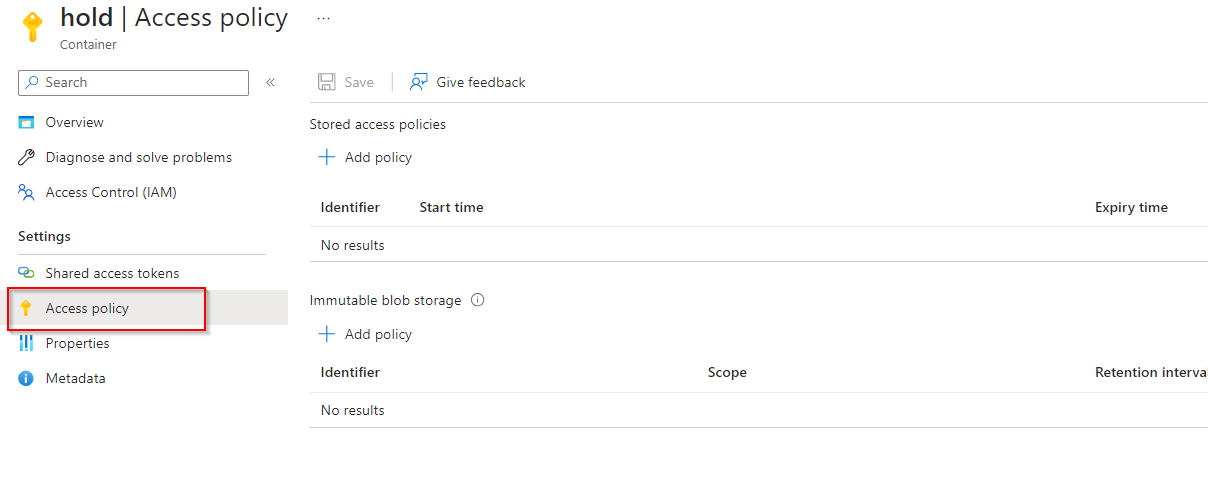
Task: Click the Expiry time column header
Action: 1131,208
